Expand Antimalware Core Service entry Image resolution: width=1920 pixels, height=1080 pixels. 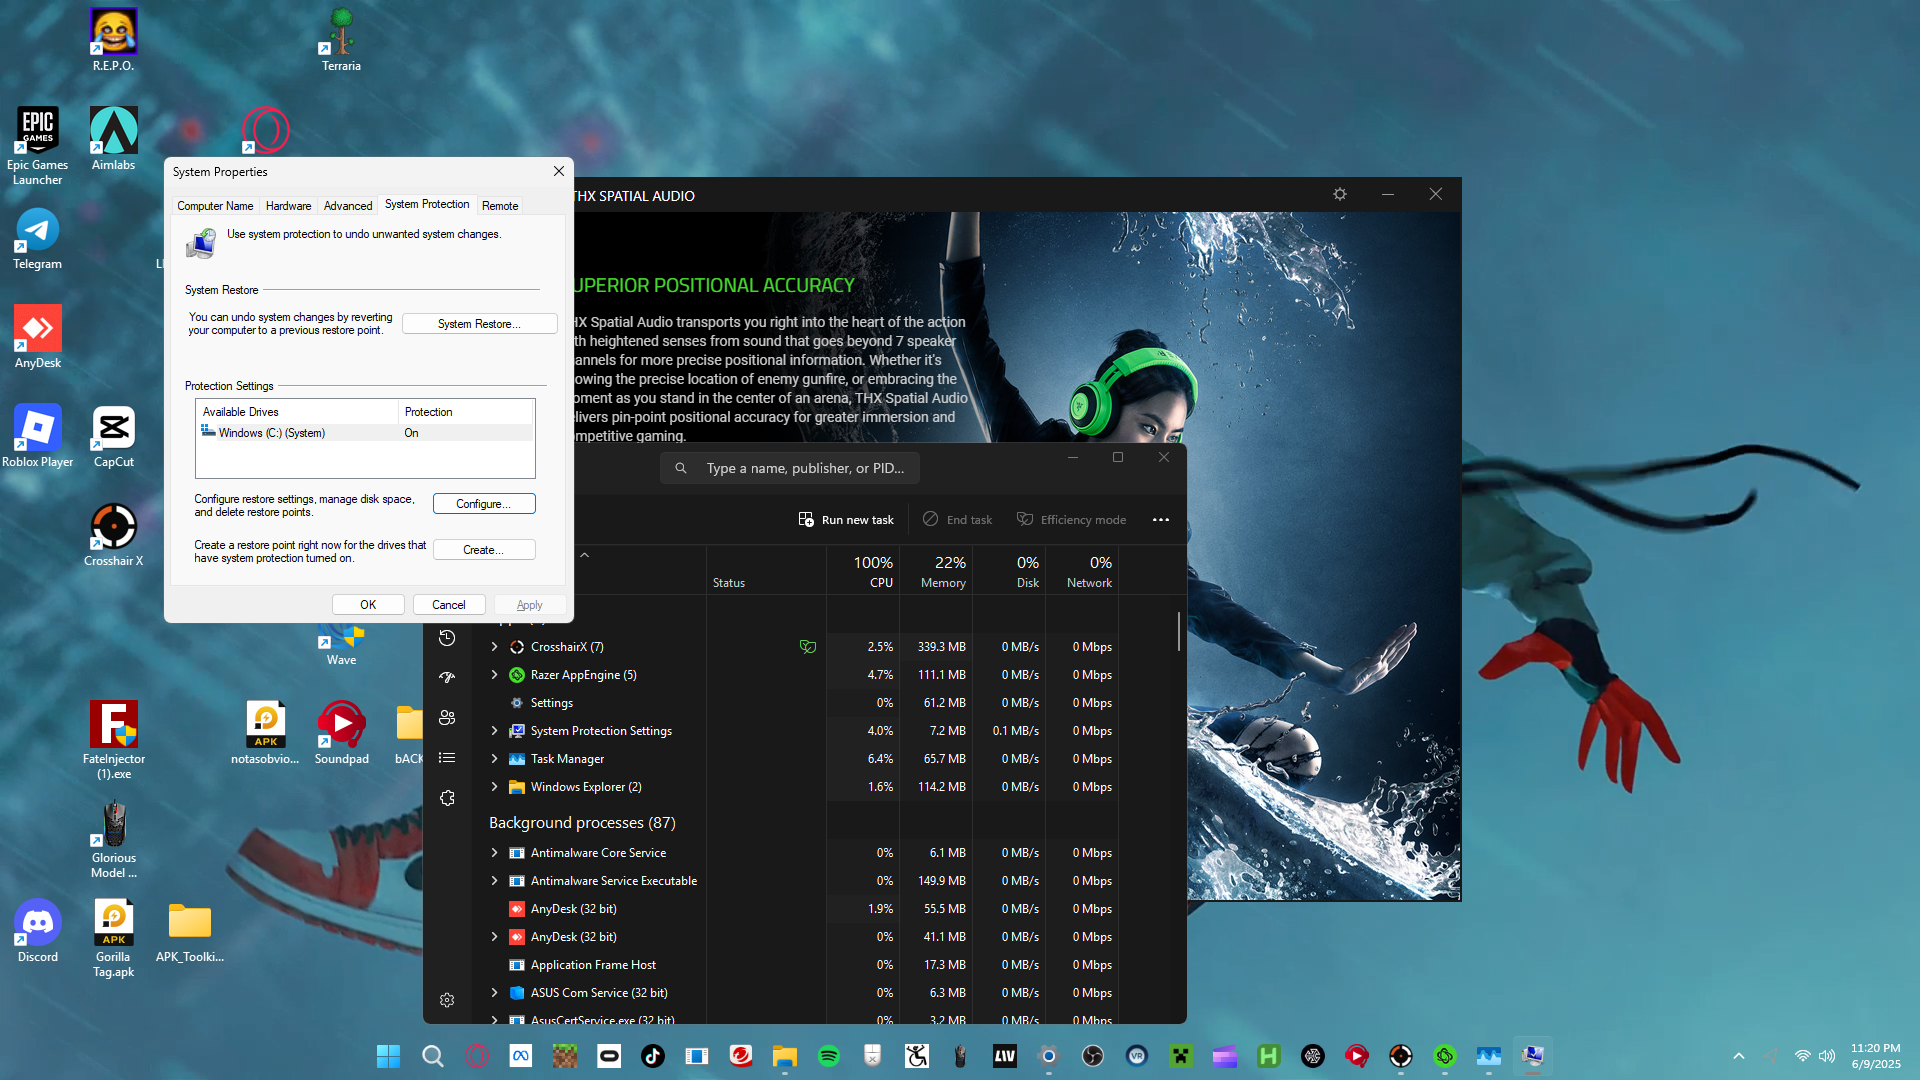click(494, 853)
